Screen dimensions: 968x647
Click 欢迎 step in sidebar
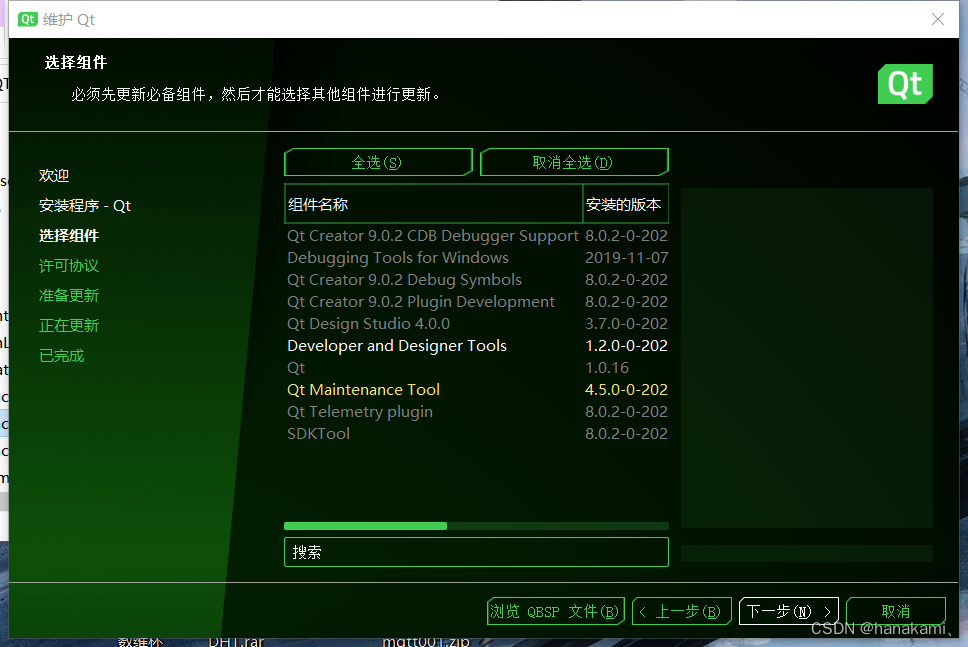[54, 175]
